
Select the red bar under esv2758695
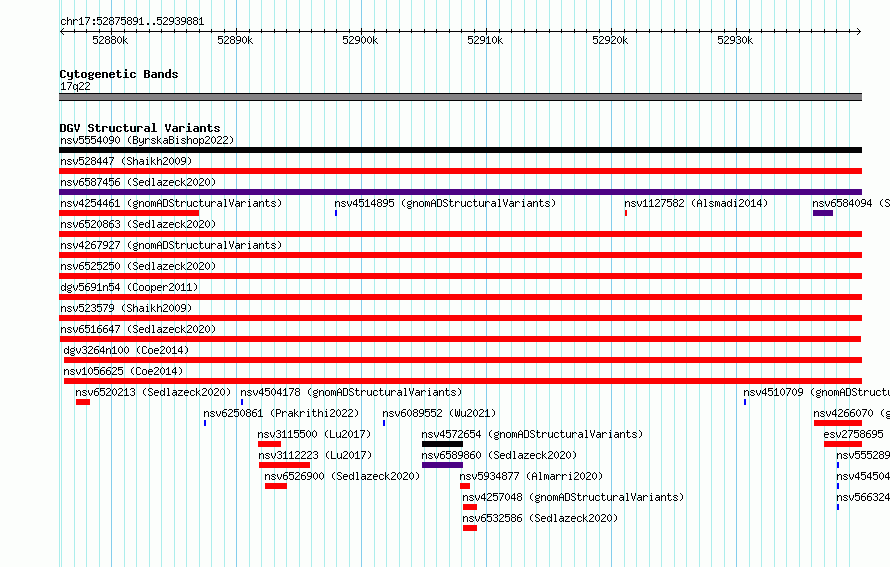(x=843, y=444)
